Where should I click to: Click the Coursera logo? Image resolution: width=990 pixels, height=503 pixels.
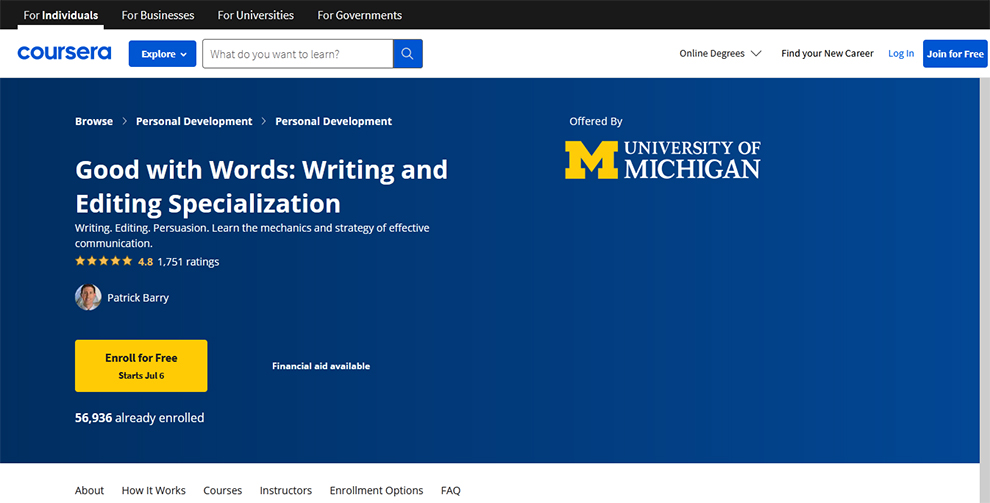pos(64,53)
